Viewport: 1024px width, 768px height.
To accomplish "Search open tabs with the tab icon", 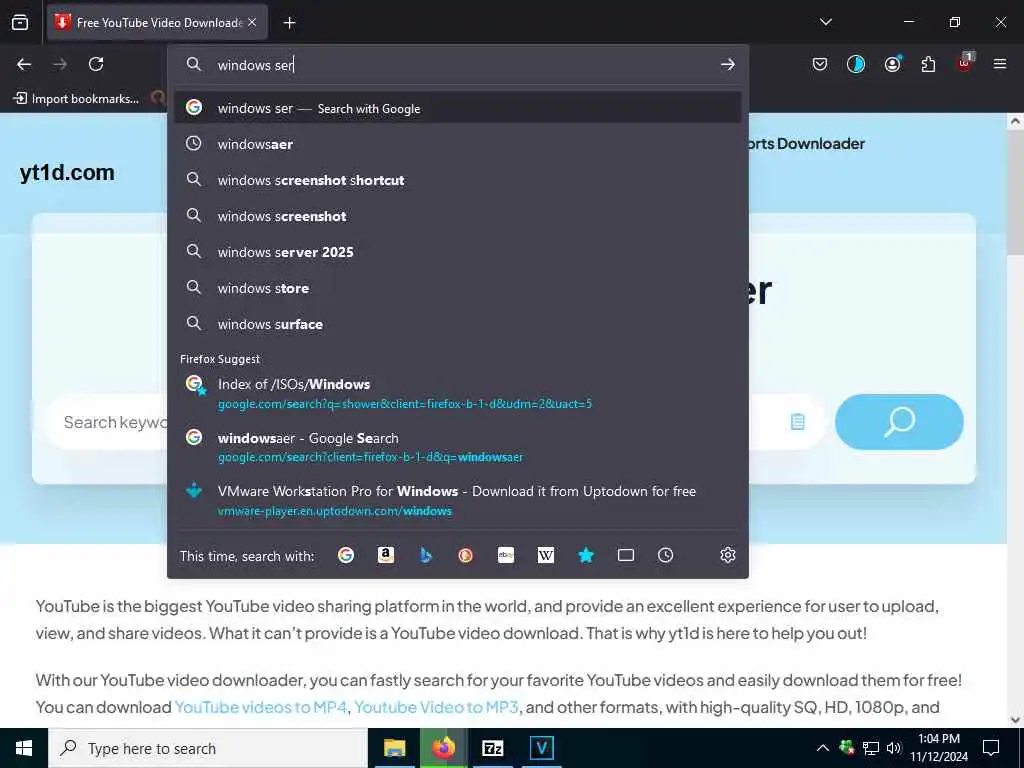I will click(x=626, y=555).
